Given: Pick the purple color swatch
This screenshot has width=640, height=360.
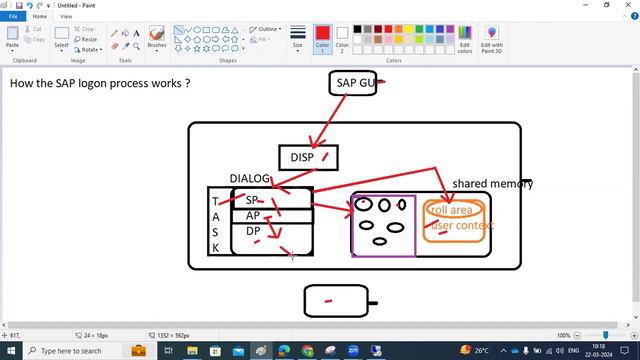Looking at the screenshot, I should tap(450, 29).
